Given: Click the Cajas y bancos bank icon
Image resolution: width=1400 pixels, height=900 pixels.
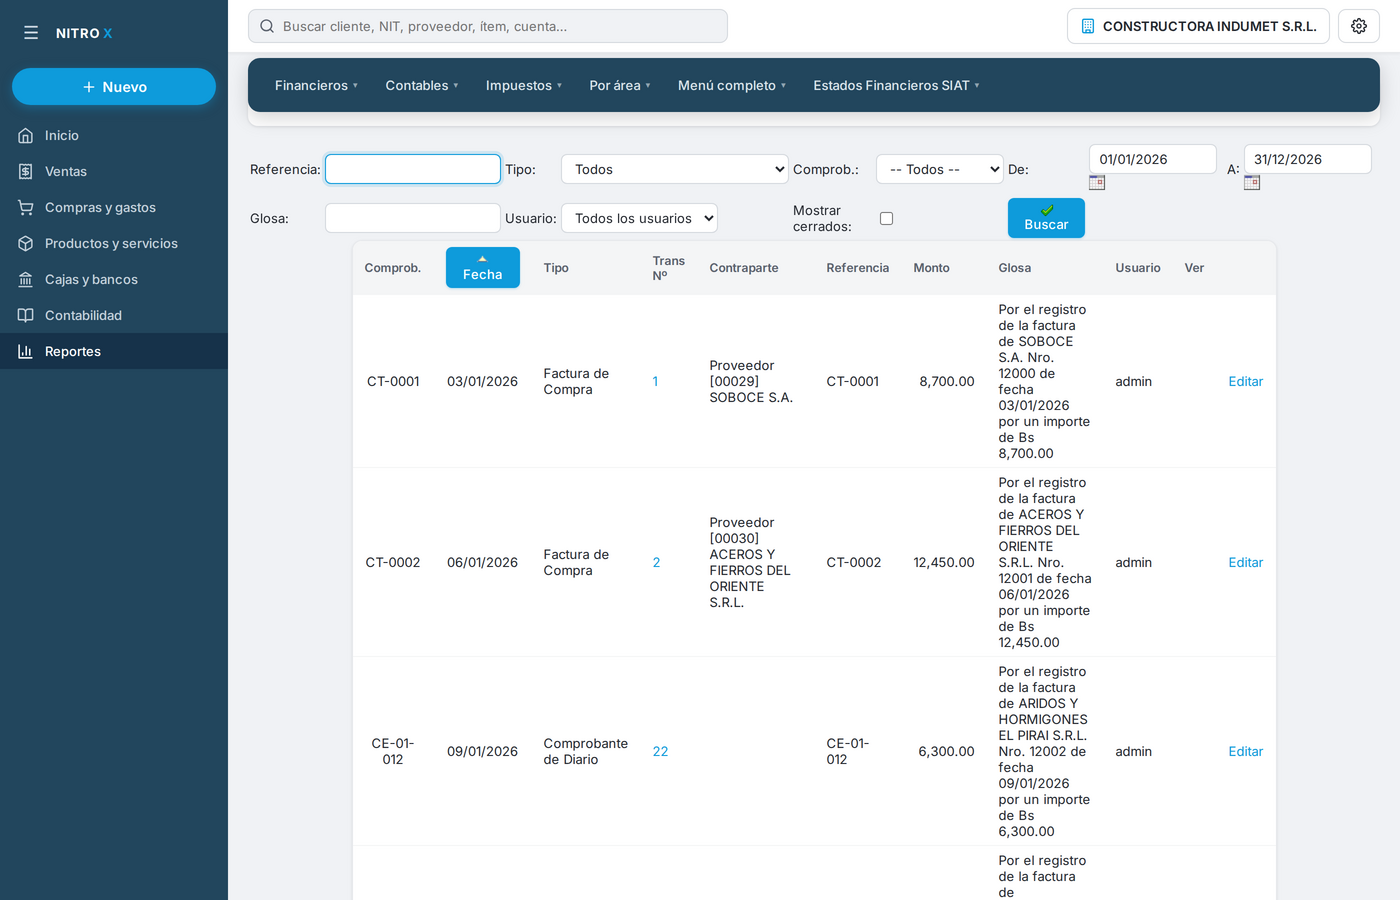Looking at the screenshot, I should click(x=26, y=279).
